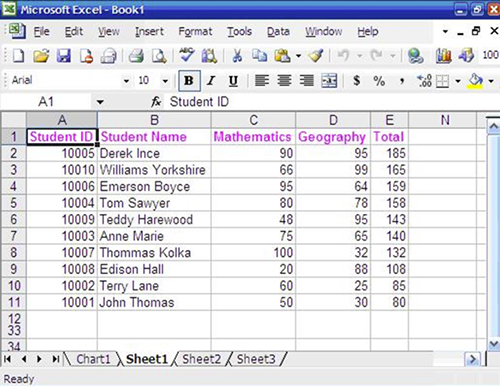Screen dimensions: 500x386
Task: Apply Percent Style icon
Action: pos(379,81)
